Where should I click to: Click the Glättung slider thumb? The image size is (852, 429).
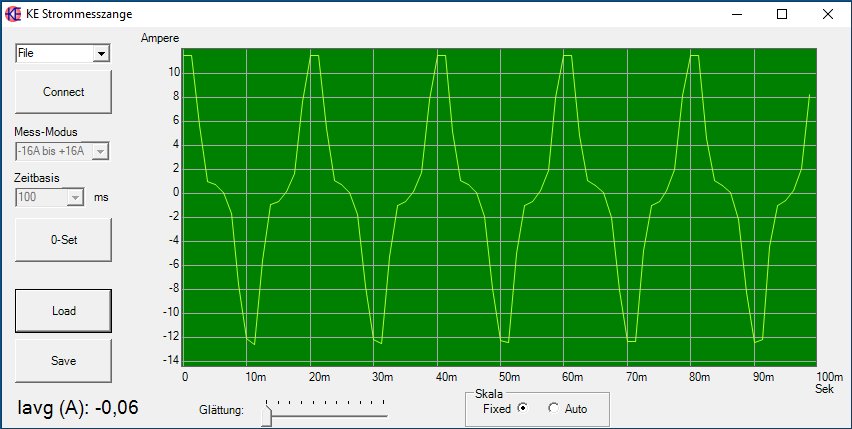[x=266, y=415]
